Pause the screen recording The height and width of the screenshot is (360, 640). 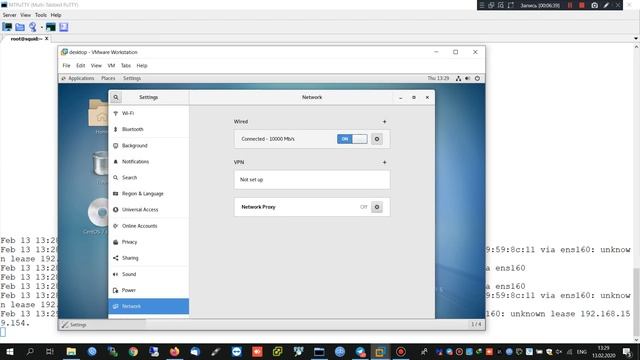570,5
